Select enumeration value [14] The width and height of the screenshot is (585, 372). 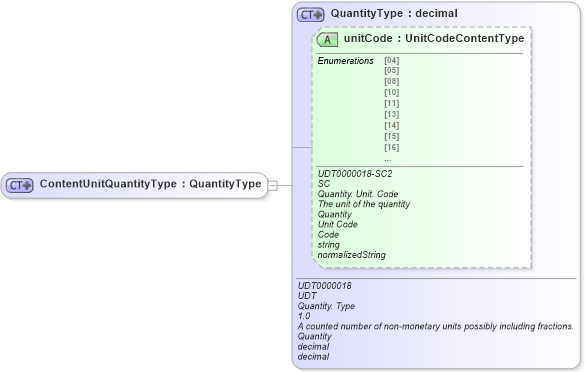392,125
